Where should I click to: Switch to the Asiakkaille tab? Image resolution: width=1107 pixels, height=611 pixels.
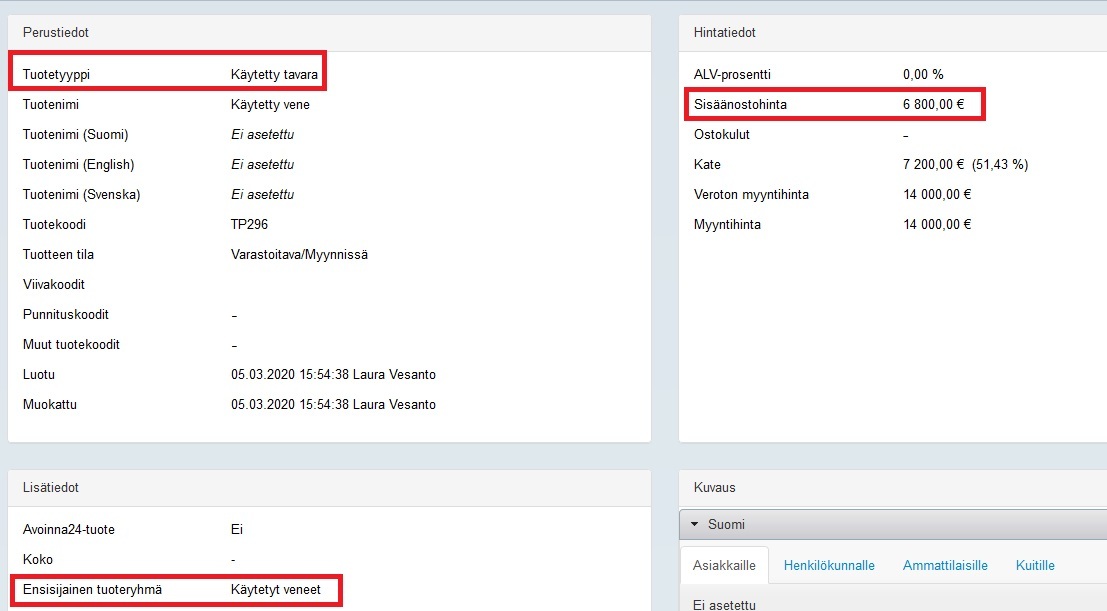point(724,565)
